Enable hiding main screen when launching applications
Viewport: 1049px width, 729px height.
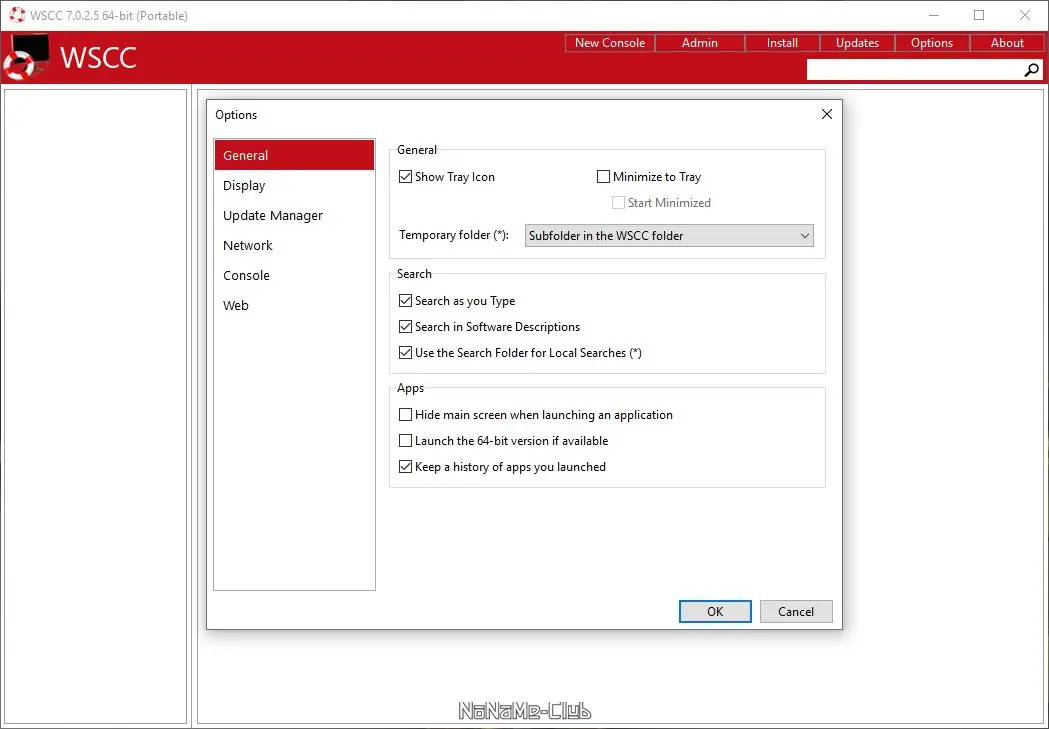pos(406,414)
